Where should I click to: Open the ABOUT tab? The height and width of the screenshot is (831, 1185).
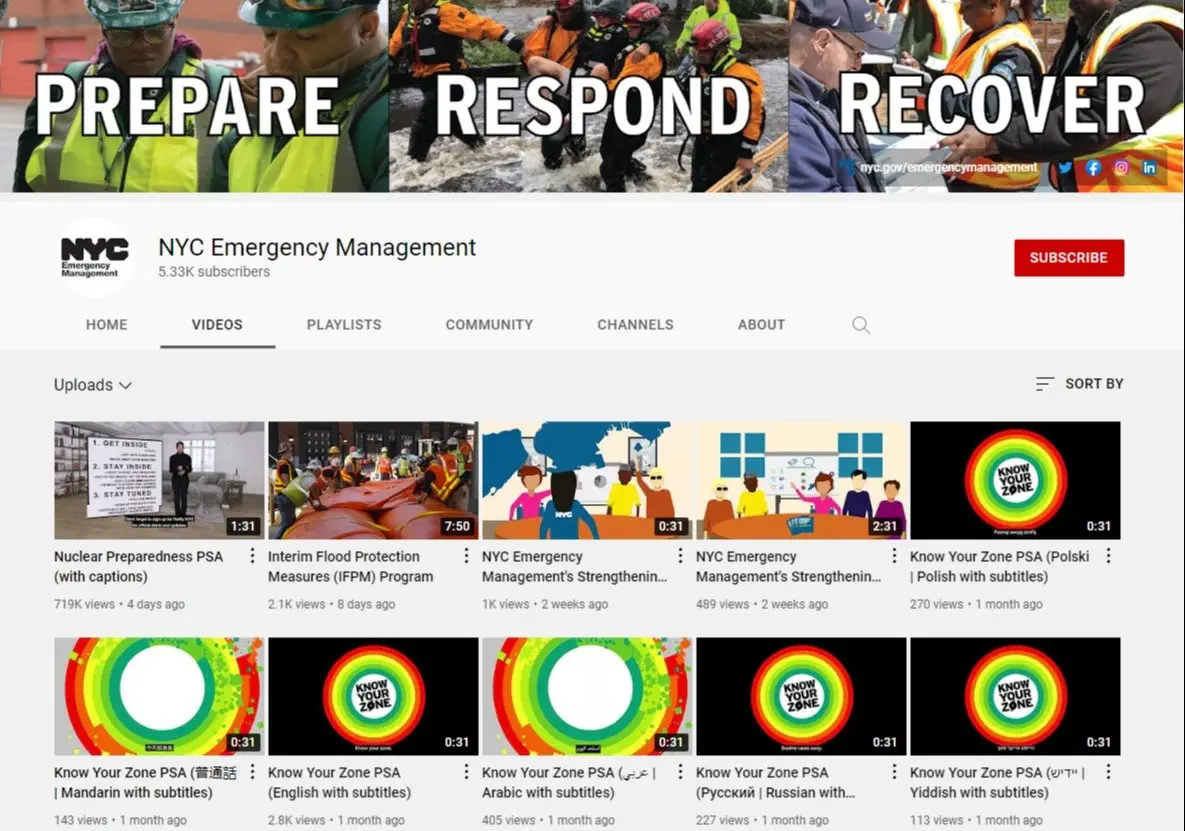(761, 325)
